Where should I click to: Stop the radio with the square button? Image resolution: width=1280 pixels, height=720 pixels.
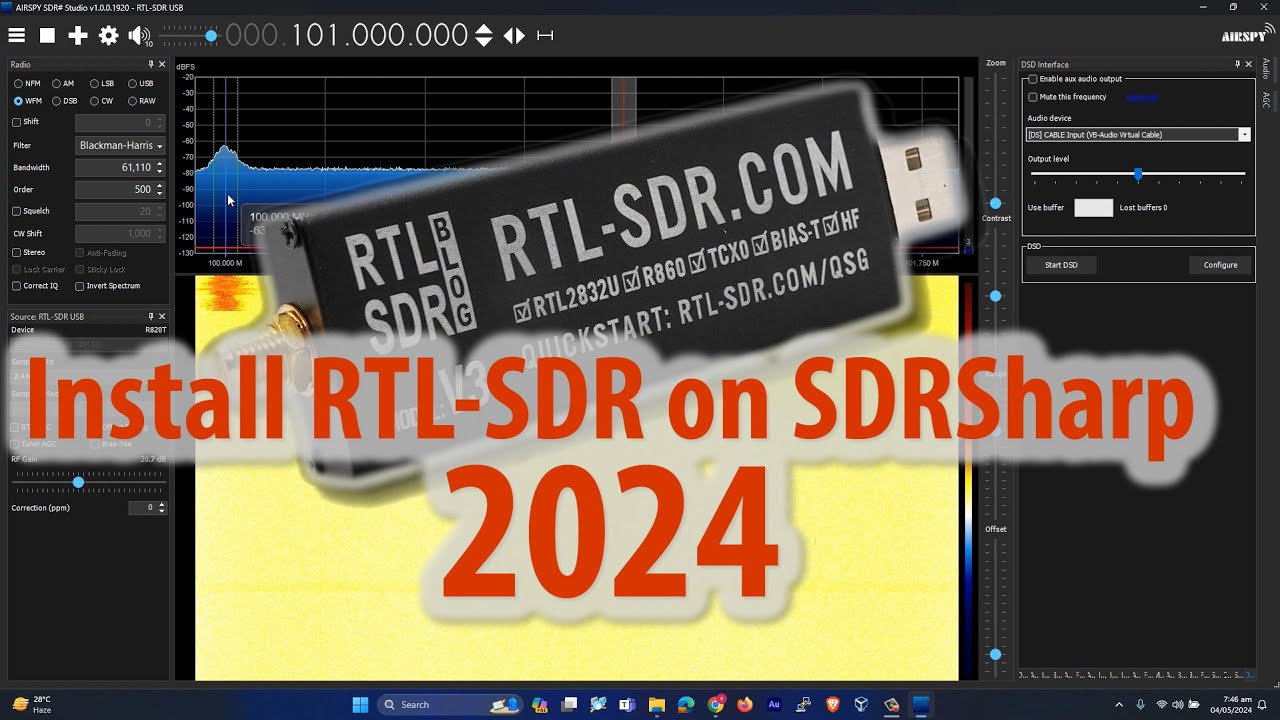[x=47, y=35]
